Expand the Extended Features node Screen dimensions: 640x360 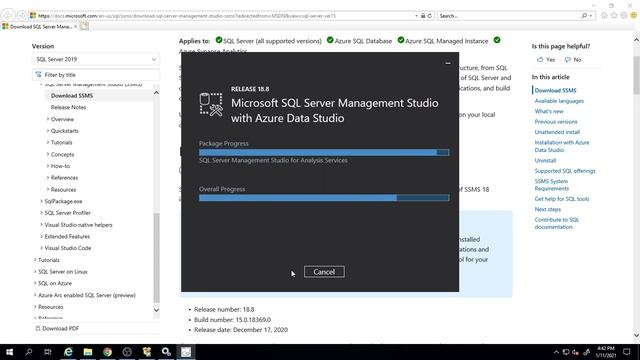point(41,236)
